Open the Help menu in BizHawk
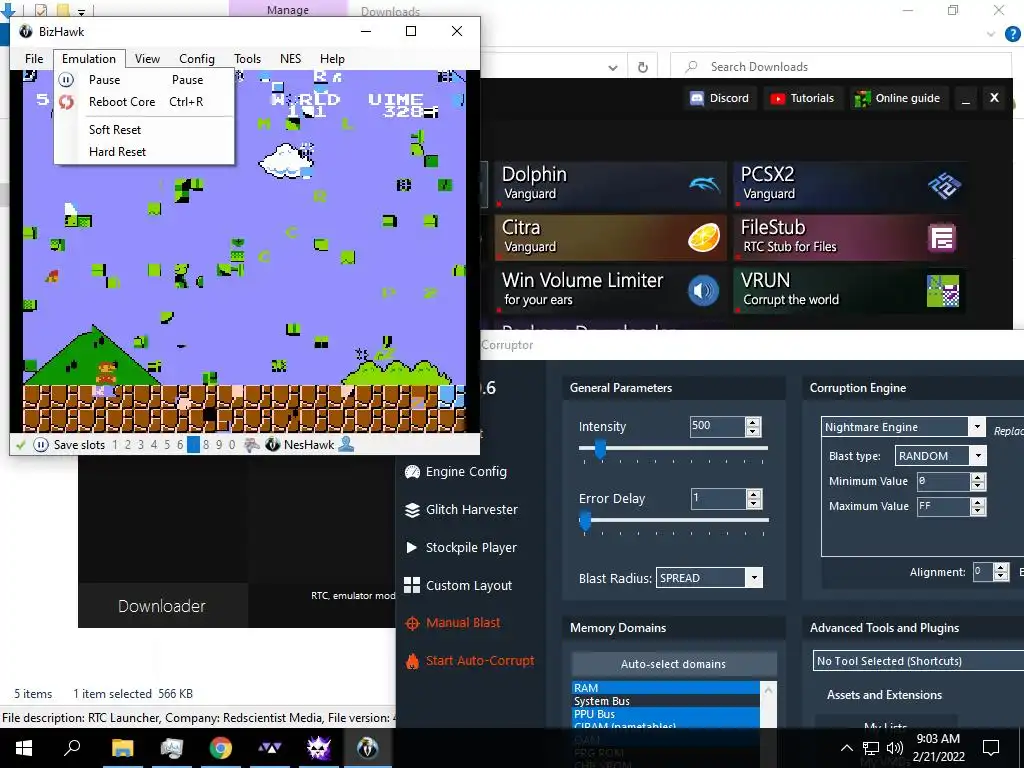Viewport: 1024px width, 768px height. pyautogui.click(x=332, y=59)
